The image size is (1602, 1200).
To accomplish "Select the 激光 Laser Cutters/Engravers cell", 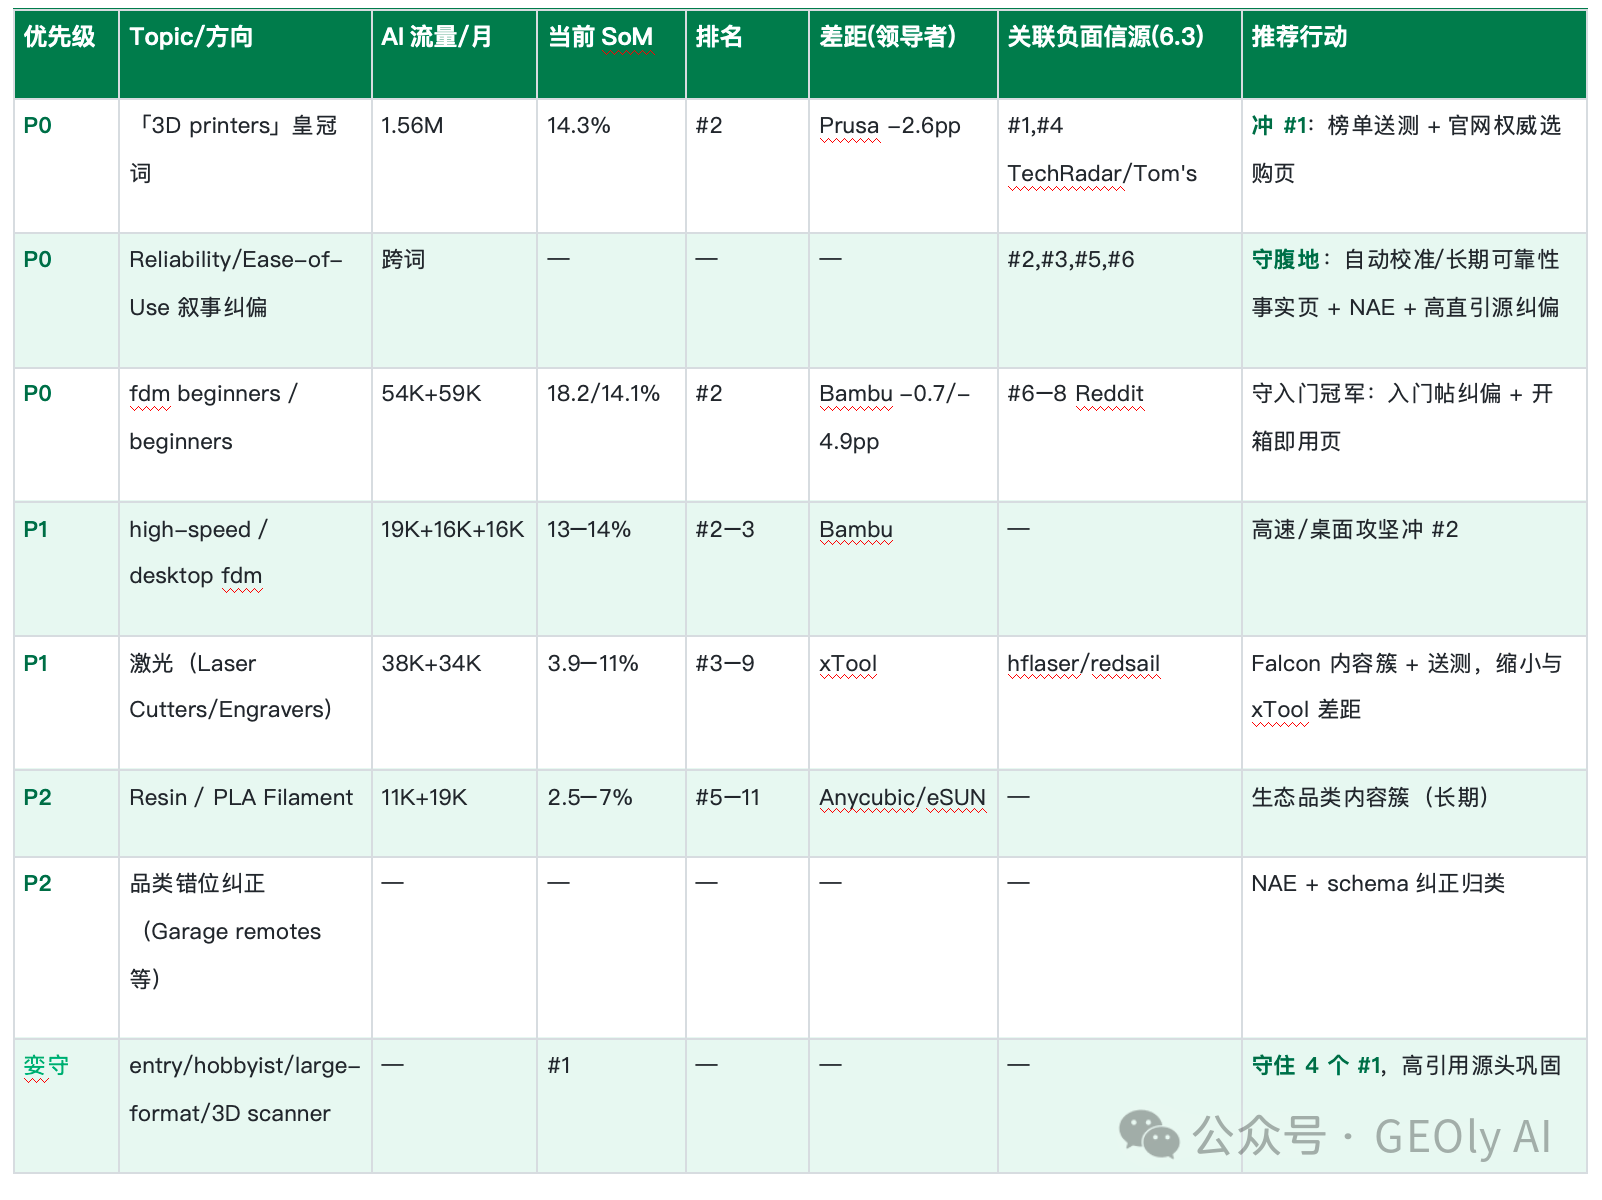I will pos(245,702).
